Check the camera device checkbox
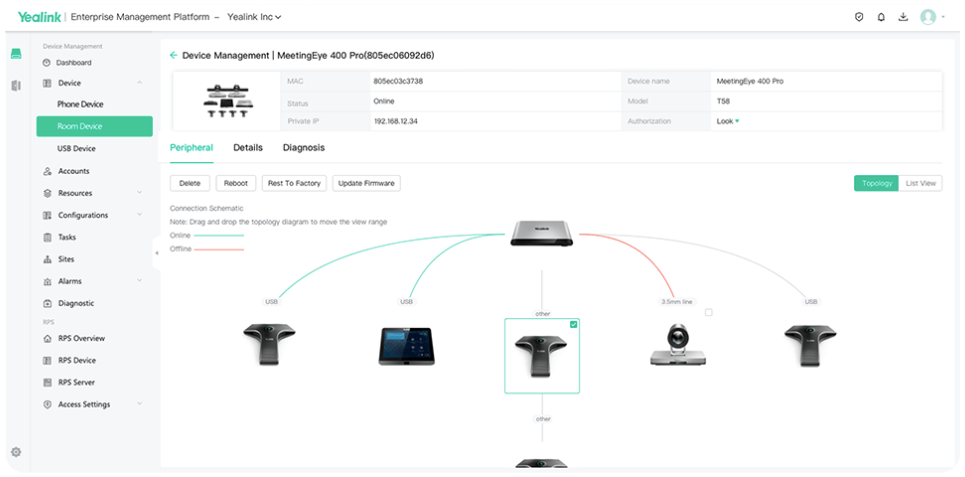Viewport: 965px width, 477px height. point(708,313)
